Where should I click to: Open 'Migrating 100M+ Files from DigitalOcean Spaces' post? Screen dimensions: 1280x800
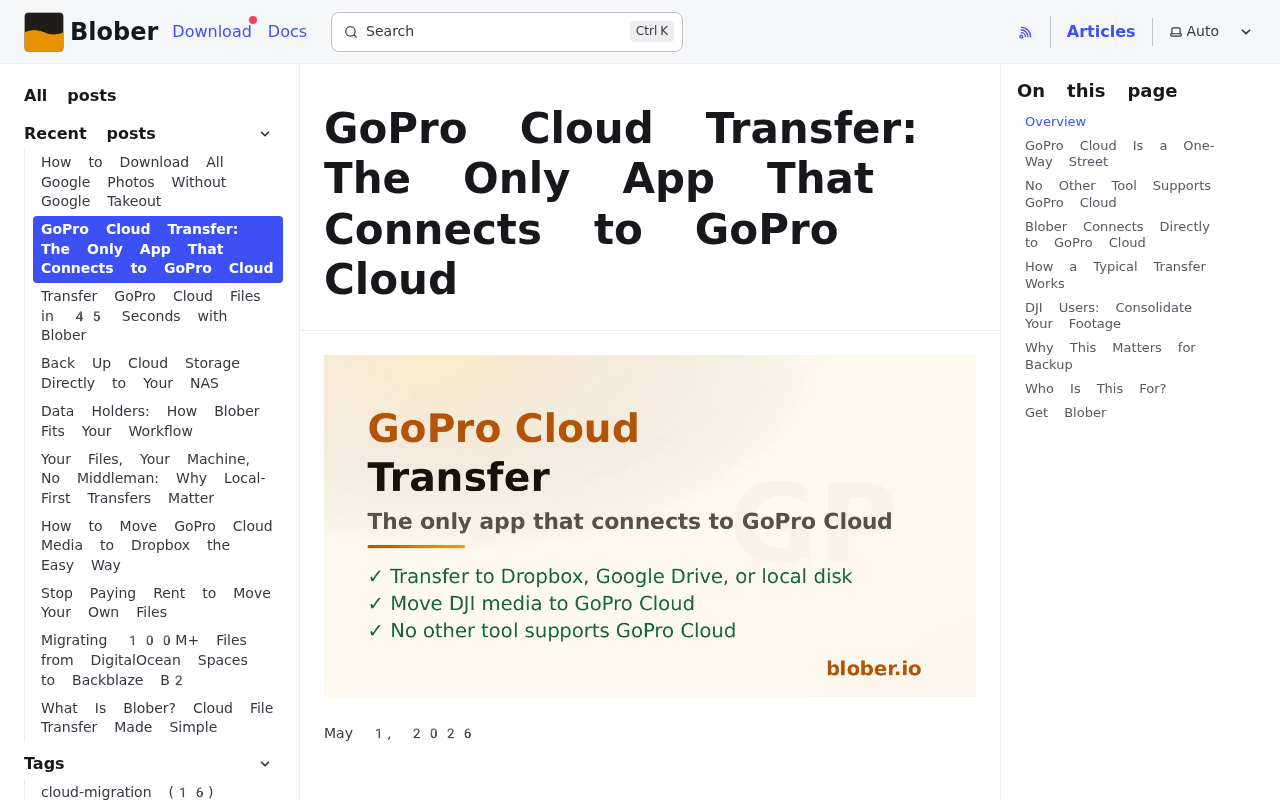(x=158, y=660)
